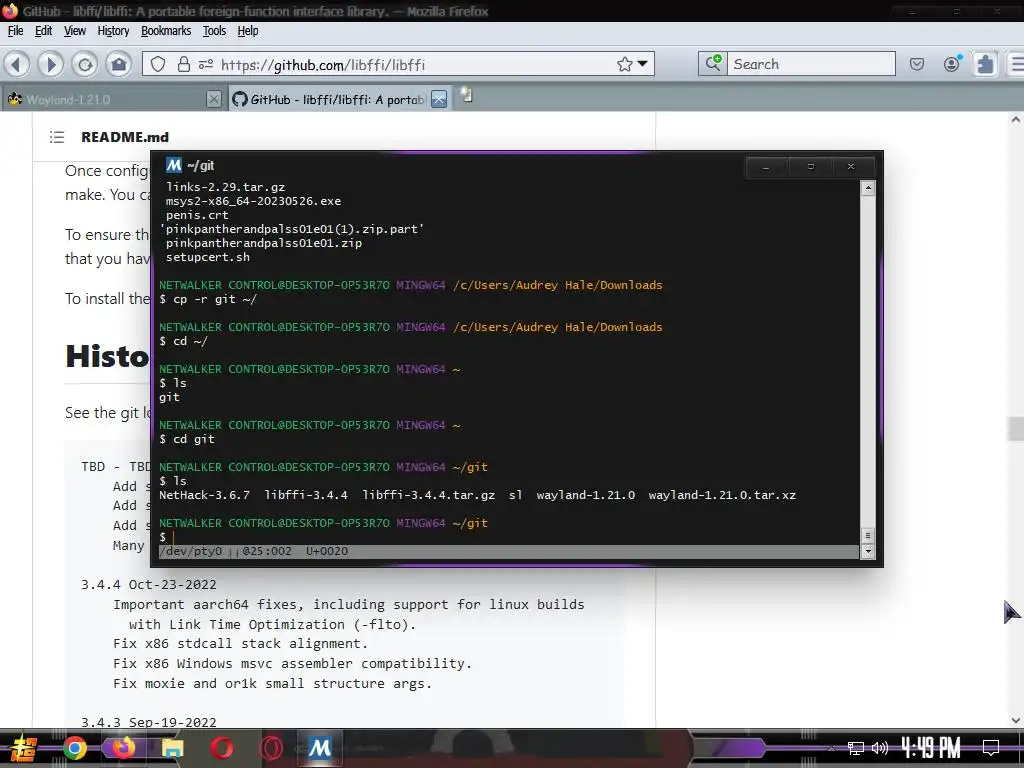Click the Firefox page scrollbar down arrow

pos(1016,720)
